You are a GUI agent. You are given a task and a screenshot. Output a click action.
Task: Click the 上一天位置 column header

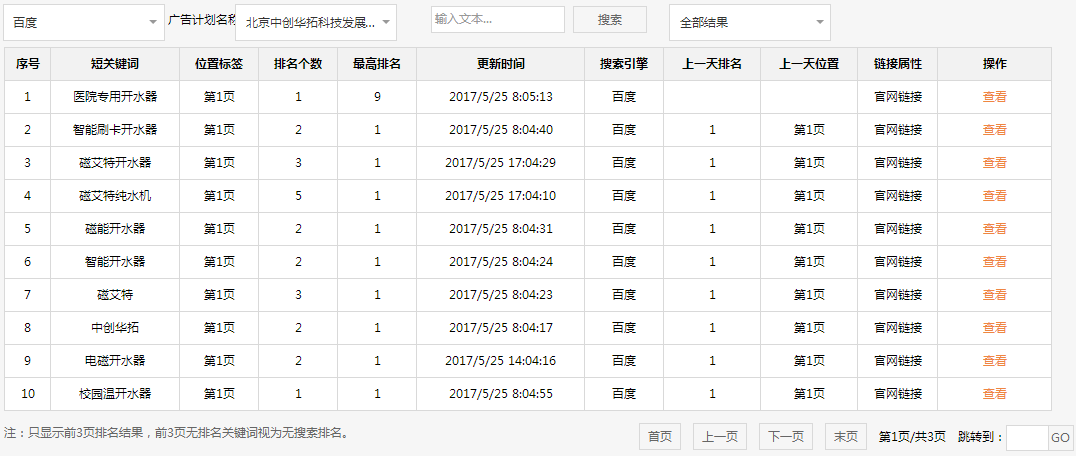(809, 64)
